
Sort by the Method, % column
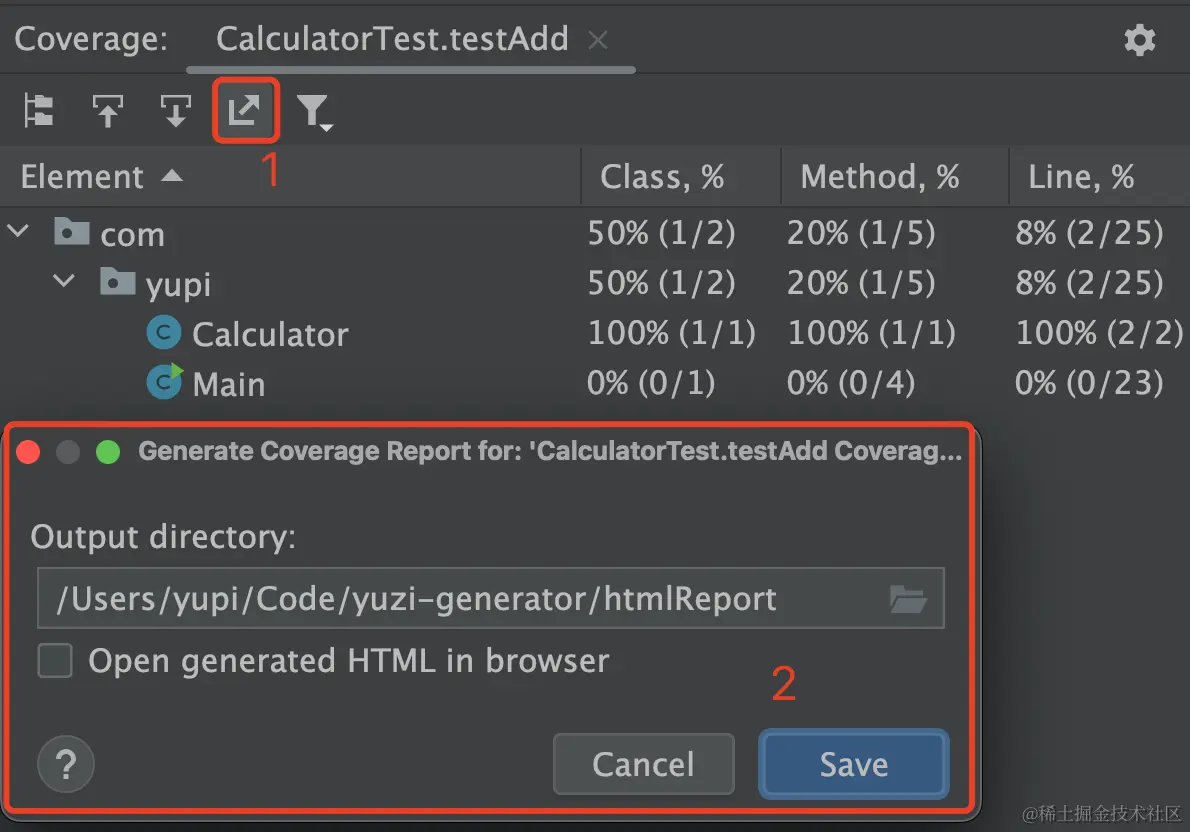point(880,177)
